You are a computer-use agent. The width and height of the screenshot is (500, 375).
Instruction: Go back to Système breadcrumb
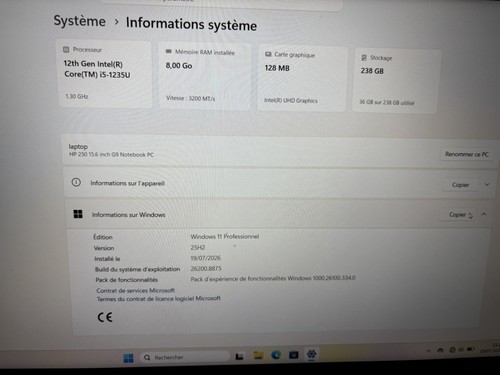tap(79, 21)
